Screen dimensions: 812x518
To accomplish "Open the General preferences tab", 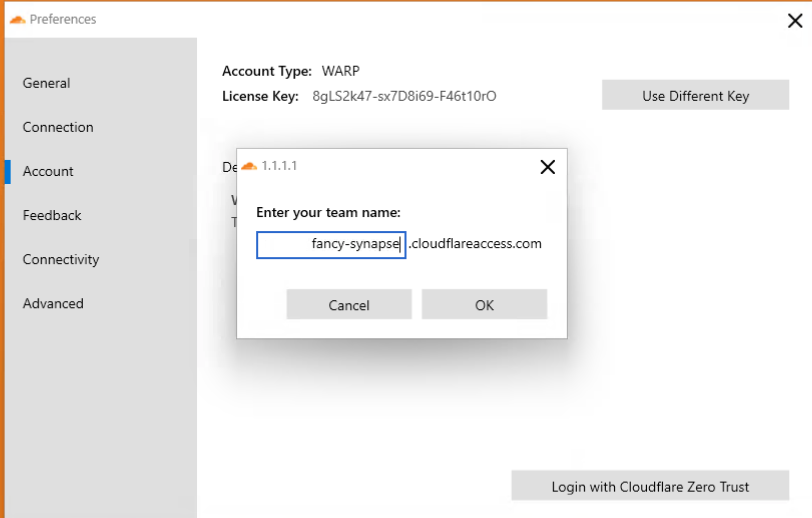I will [47, 83].
